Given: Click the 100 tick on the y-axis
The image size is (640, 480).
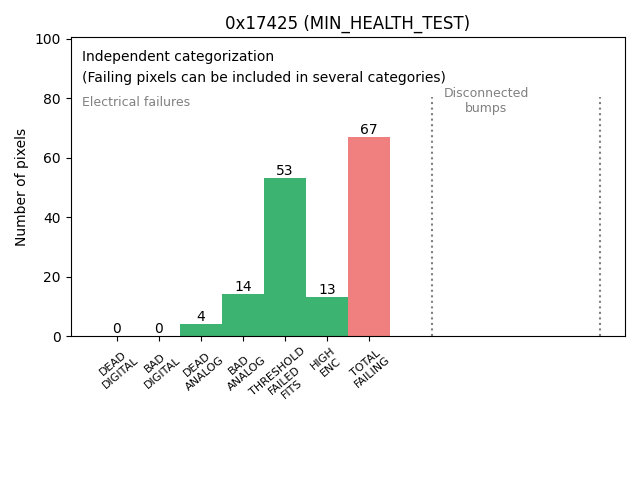Looking at the screenshot, I should tap(52, 40).
